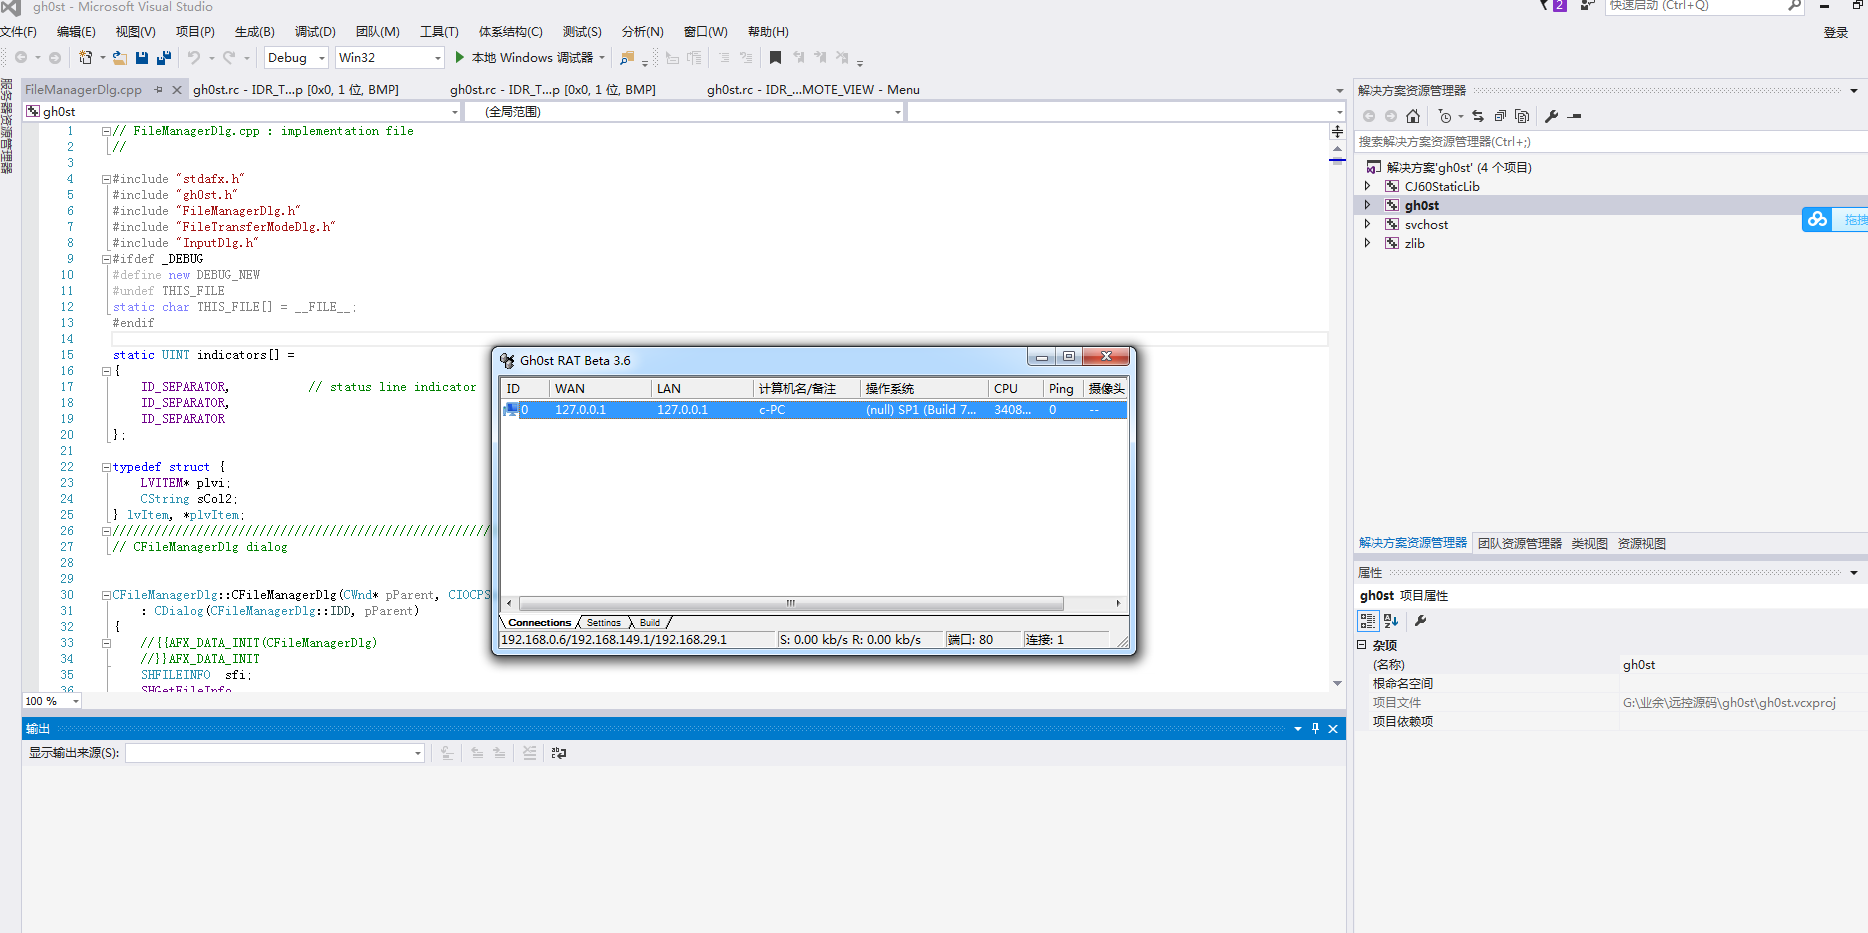Click the horizontal scrollbar in Gh0st RAT list

tap(790, 603)
